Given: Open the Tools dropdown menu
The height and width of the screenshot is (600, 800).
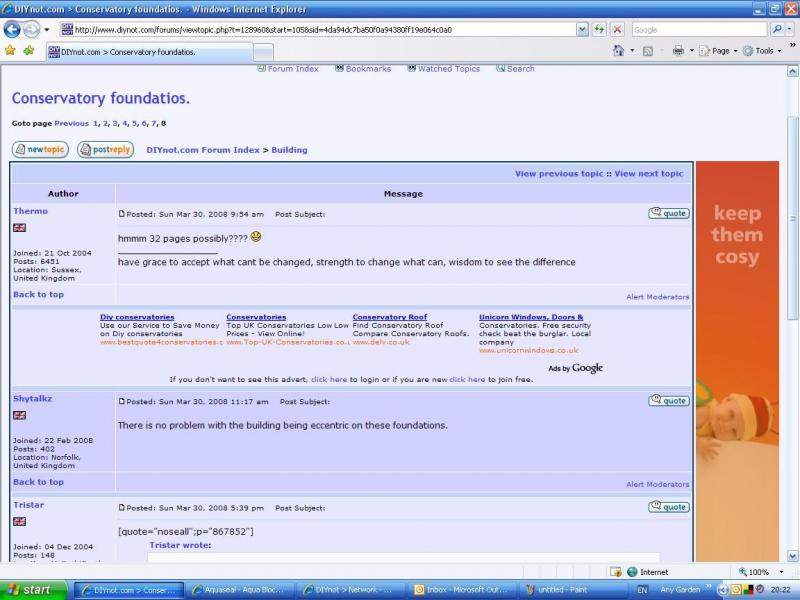Looking at the screenshot, I should (764, 51).
